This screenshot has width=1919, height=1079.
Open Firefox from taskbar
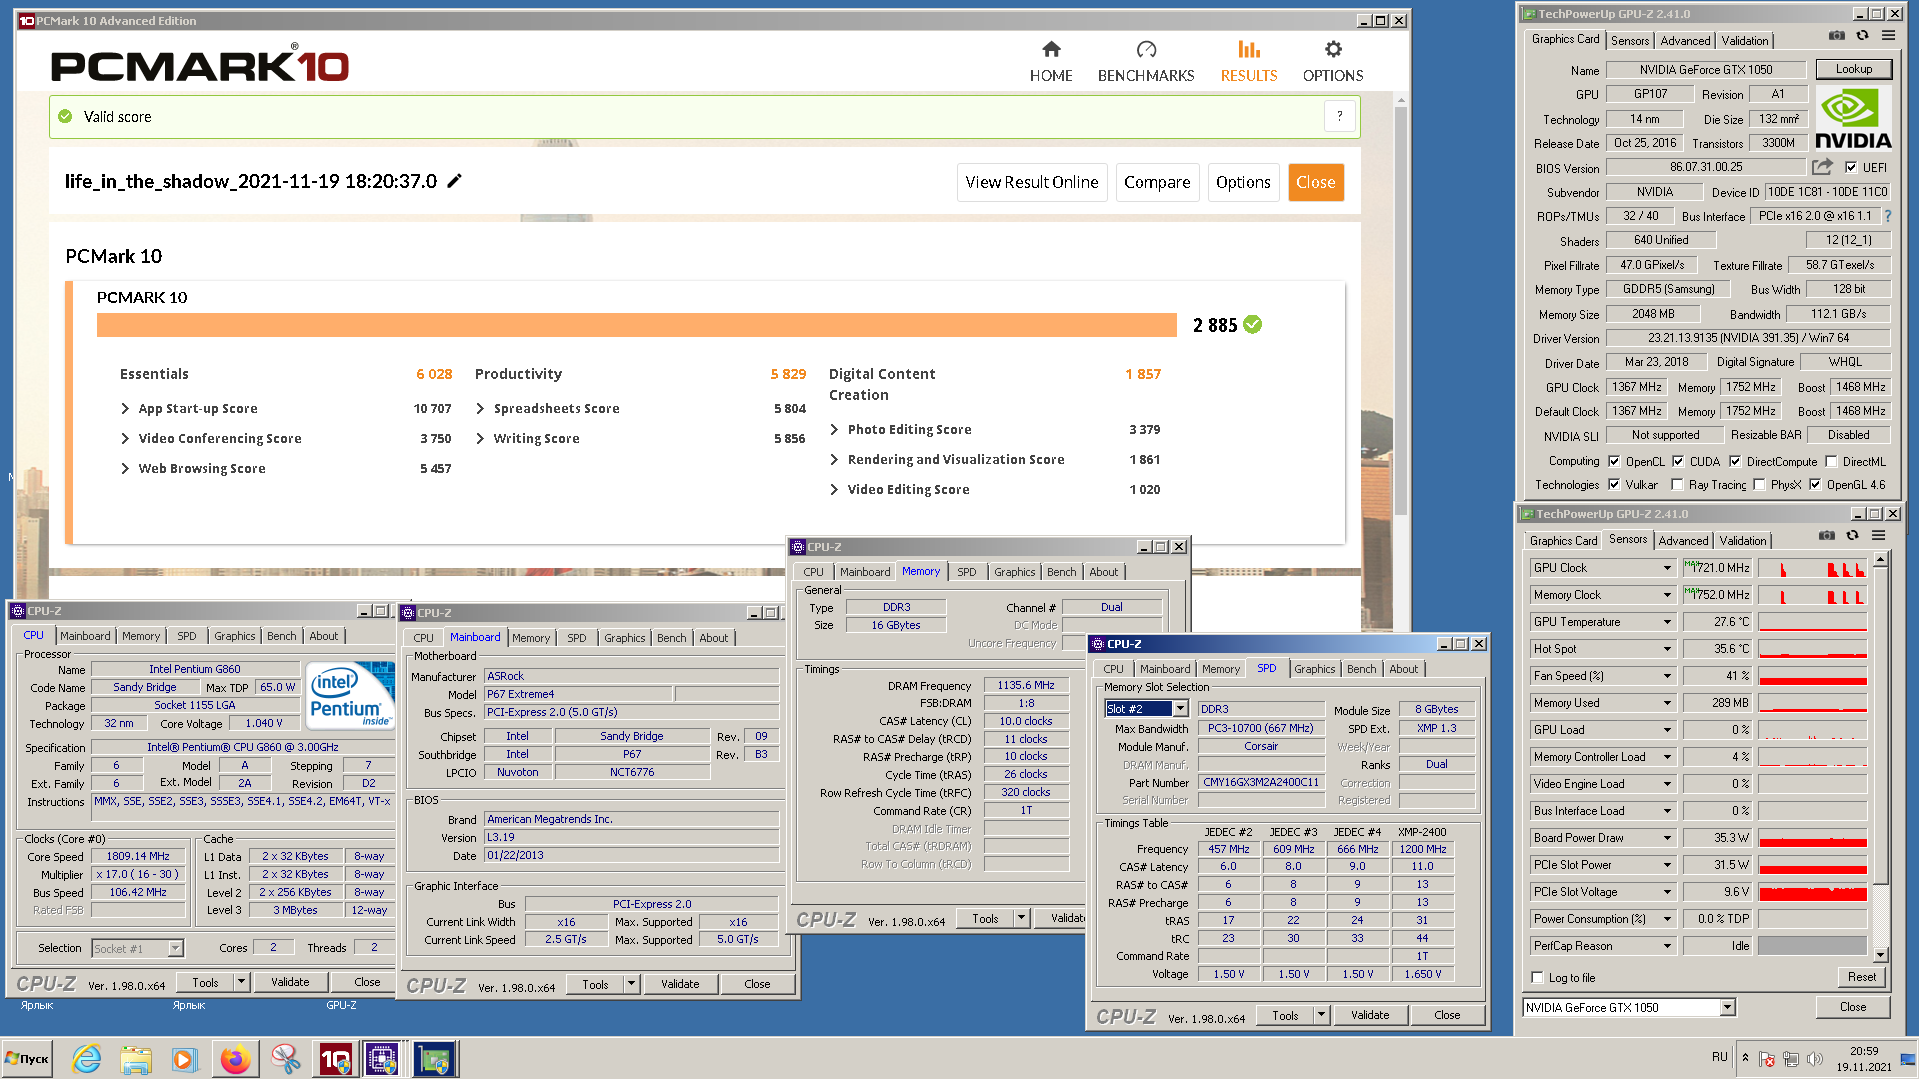click(235, 1059)
